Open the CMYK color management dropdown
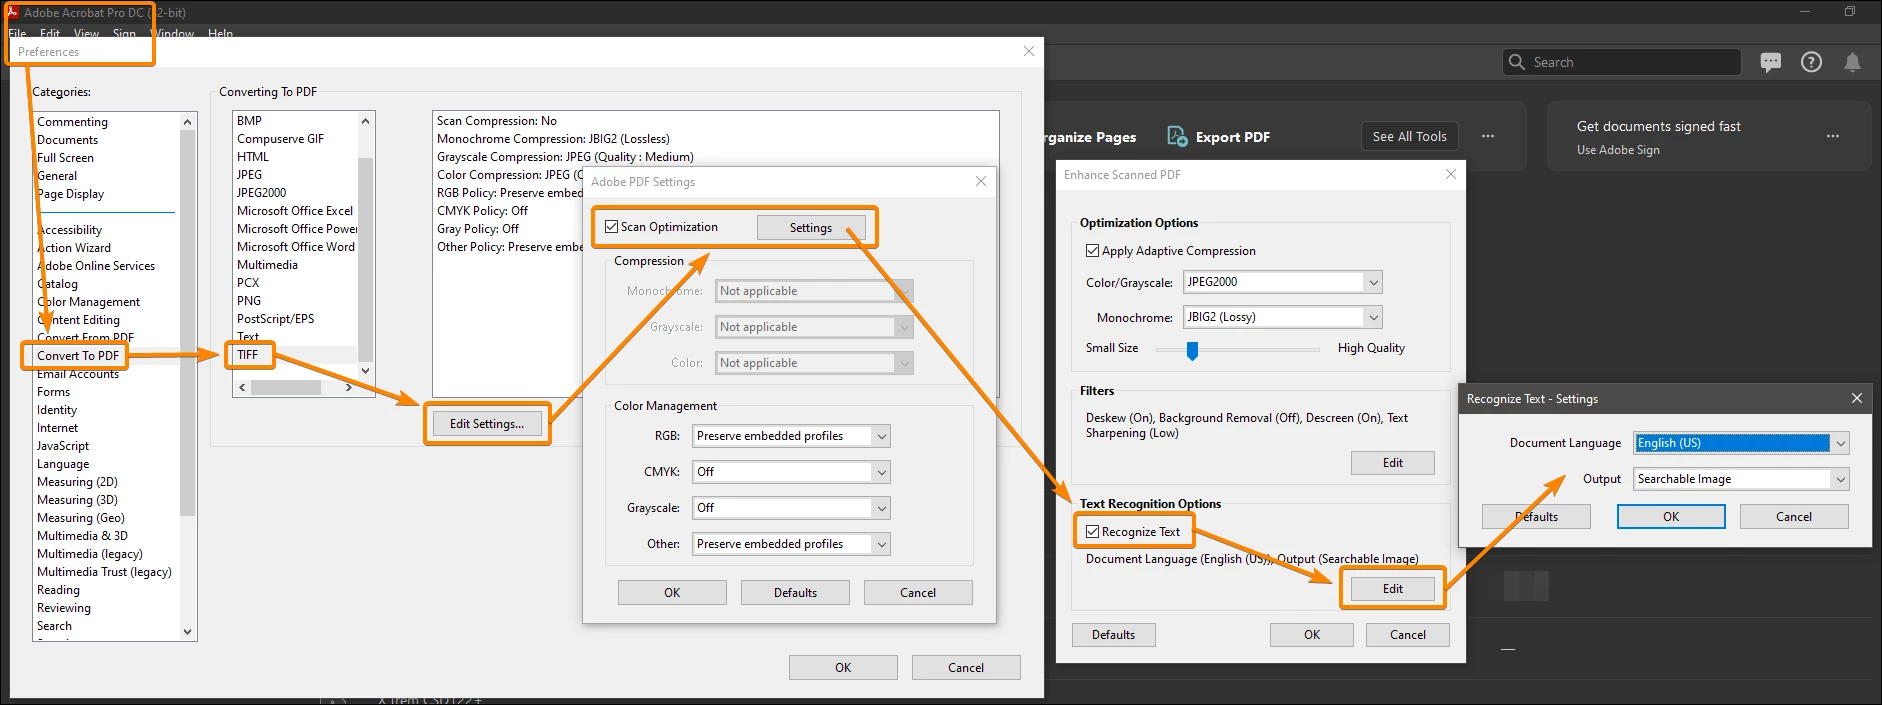 (x=791, y=472)
